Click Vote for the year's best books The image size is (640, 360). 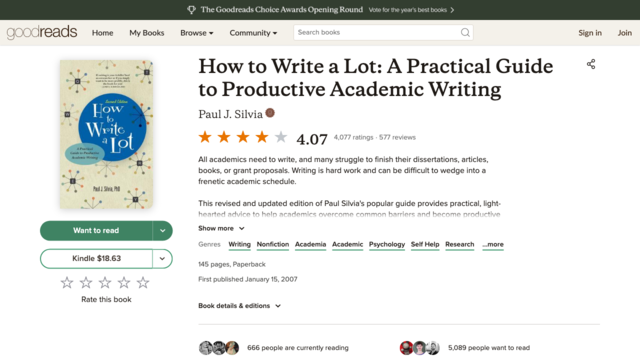[x=407, y=10]
